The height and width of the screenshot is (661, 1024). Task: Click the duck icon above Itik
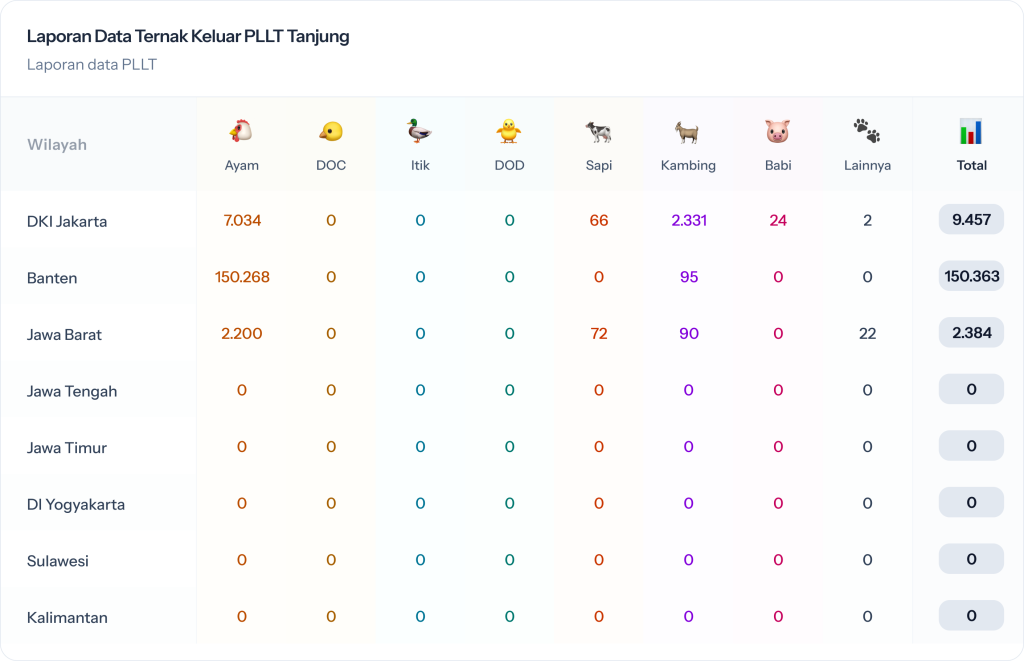point(420,132)
